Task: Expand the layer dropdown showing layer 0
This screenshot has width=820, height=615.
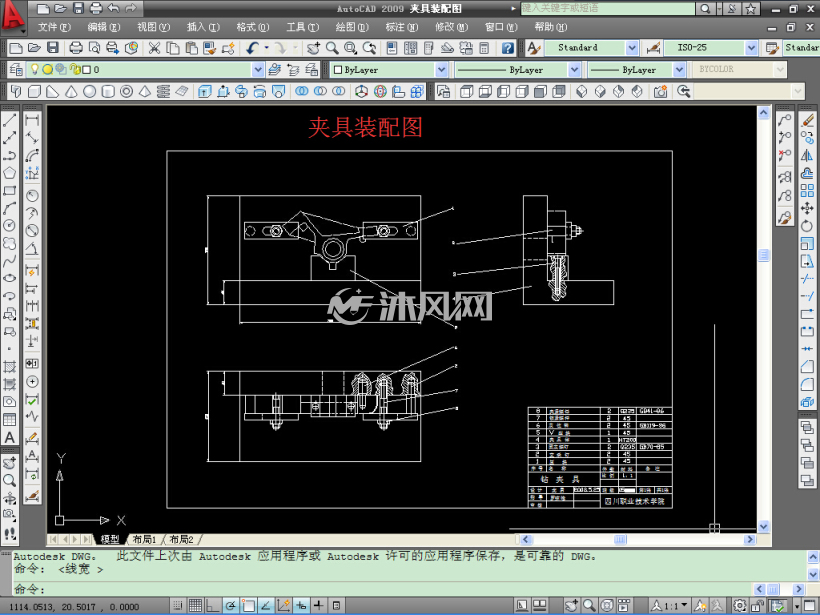Action: [258, 70]
